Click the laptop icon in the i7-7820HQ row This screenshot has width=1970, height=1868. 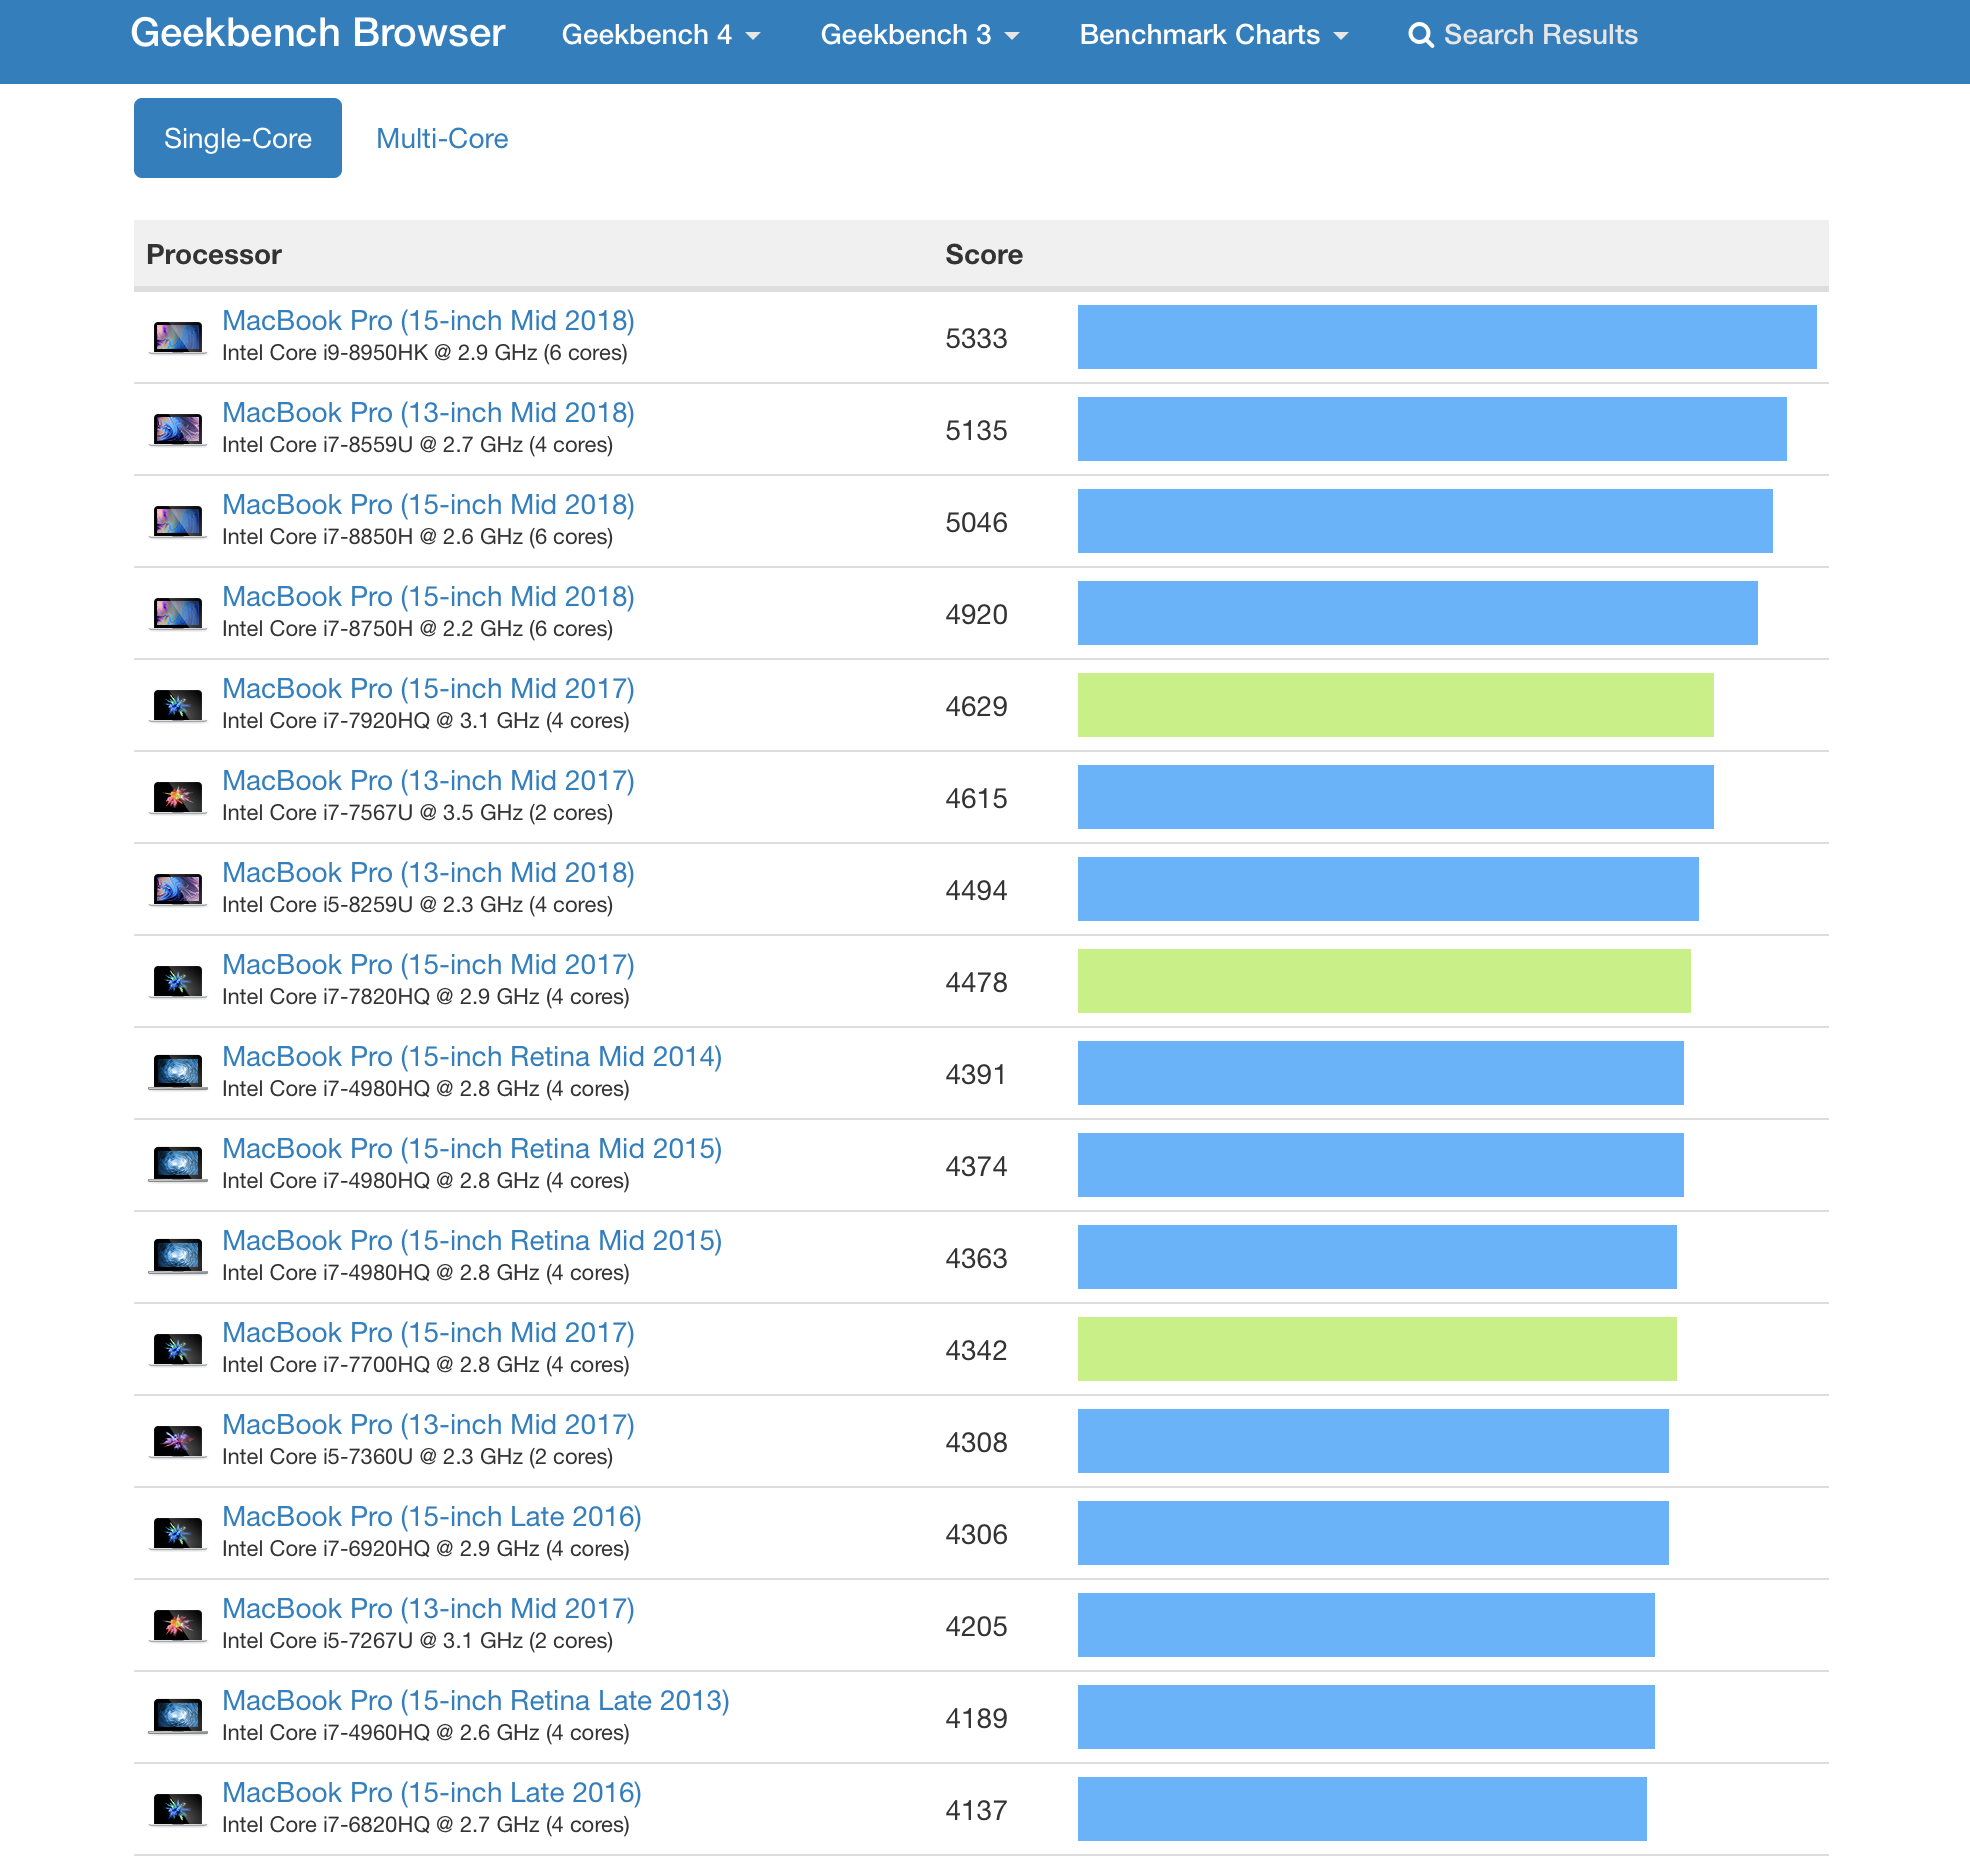point(178,982)
